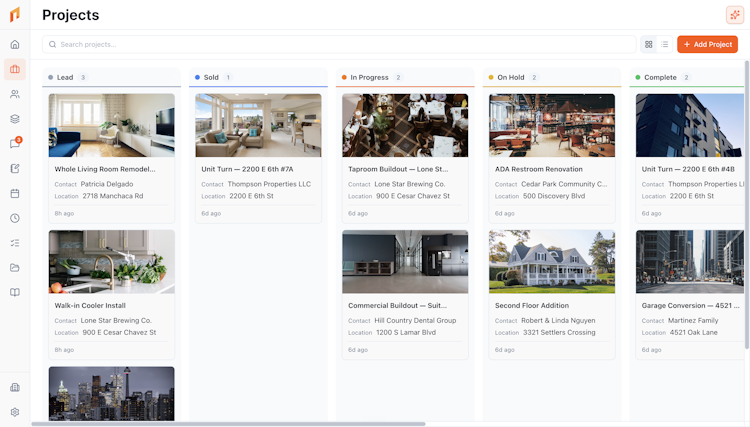The width and height of the screenshot is (750, 427).
Task: Open the Contacts people sidebar icon
Action: click(x=15, y=94)
